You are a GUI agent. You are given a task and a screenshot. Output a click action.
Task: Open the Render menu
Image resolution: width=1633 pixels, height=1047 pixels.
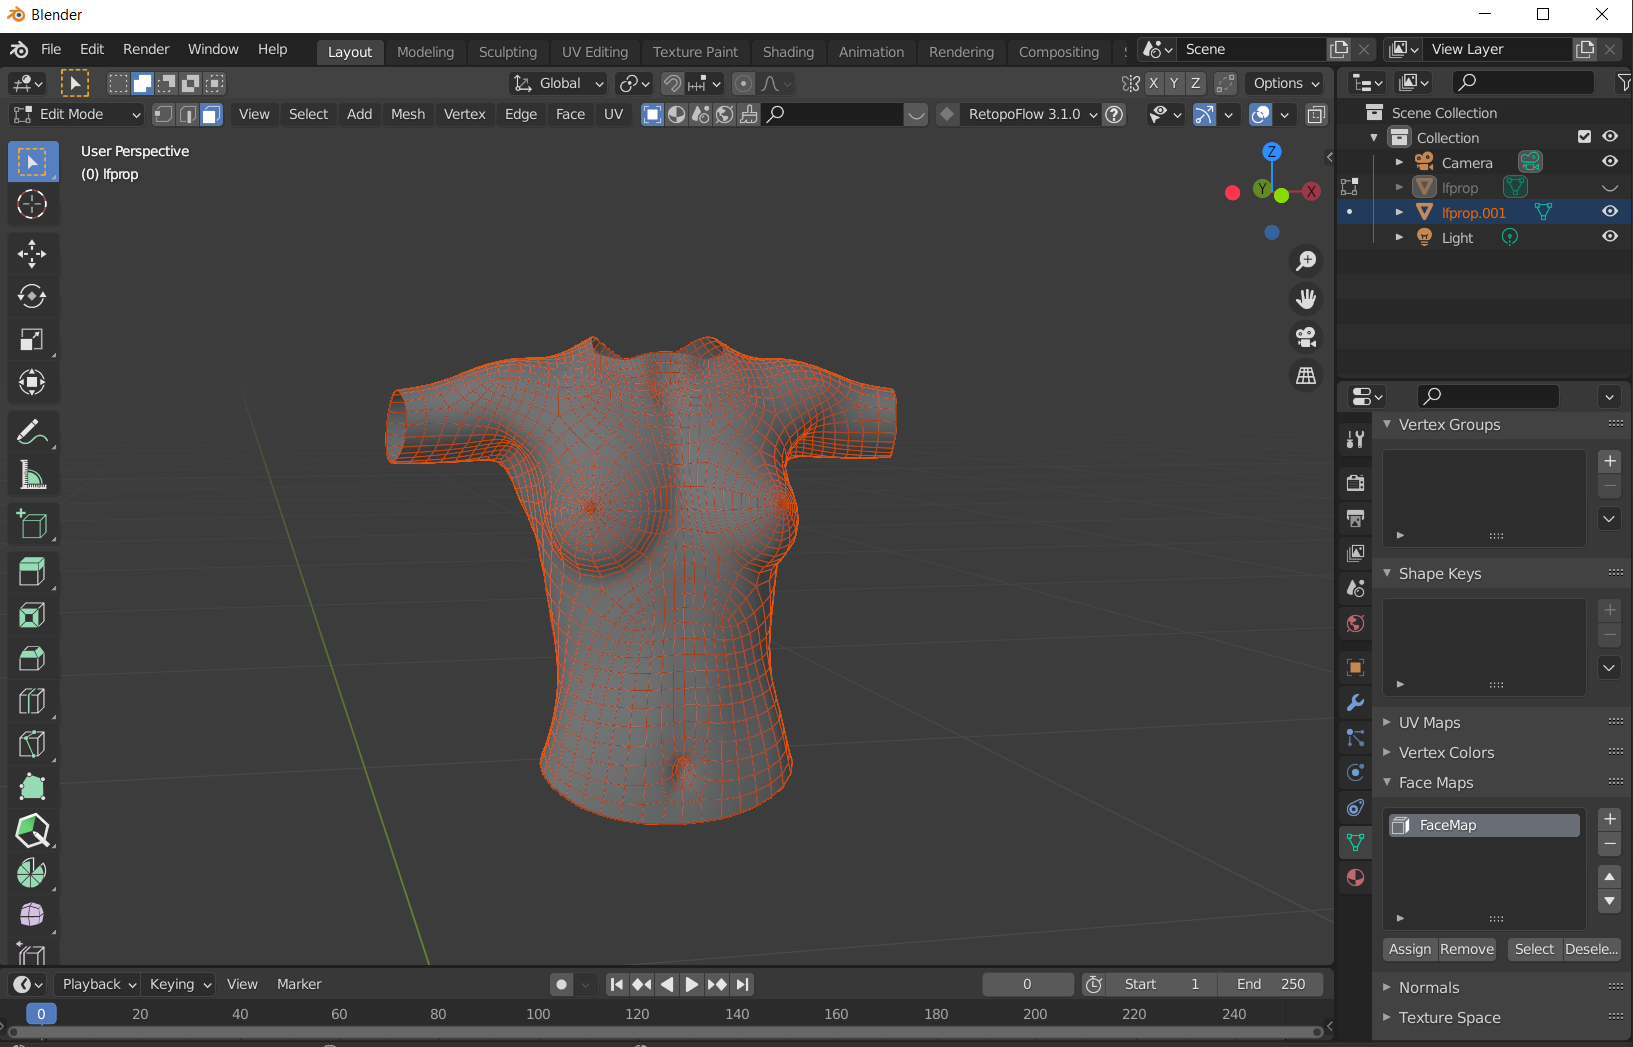pos(146,49)
